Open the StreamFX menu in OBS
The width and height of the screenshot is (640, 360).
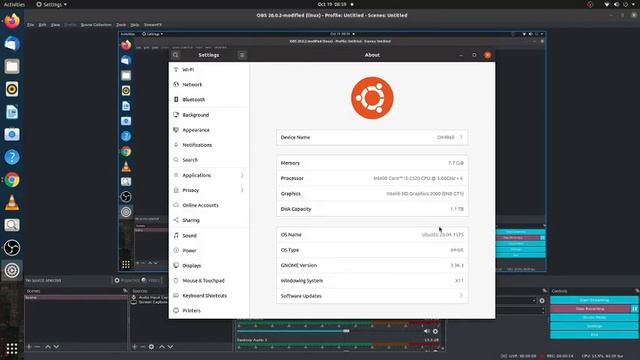pyautogui.click(x=153, y=25)
